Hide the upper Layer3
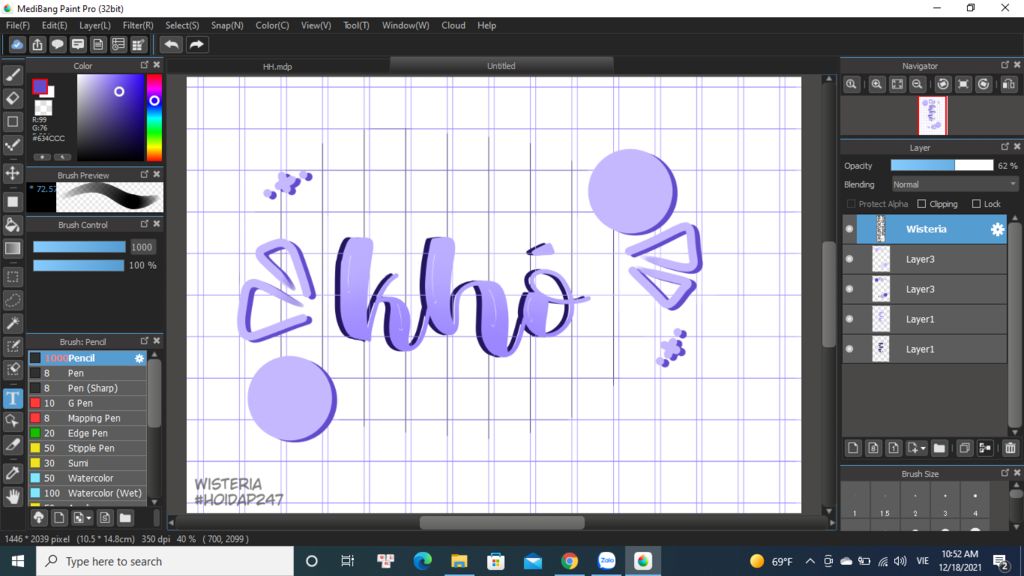 [849, 259]
